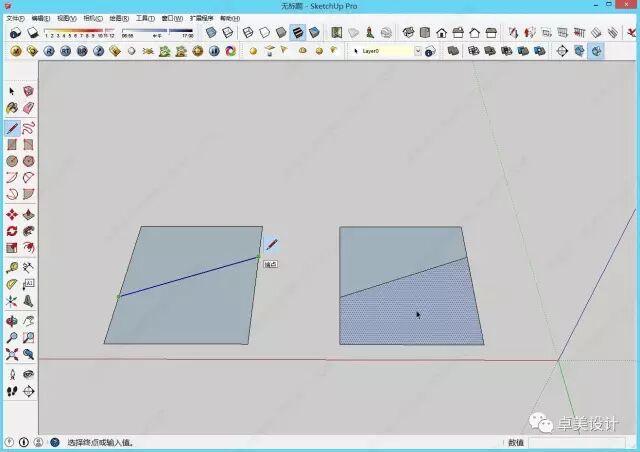Open the layer manager icon beside Layer0
Screen dimensions: 640x452
tap(430, 51)
